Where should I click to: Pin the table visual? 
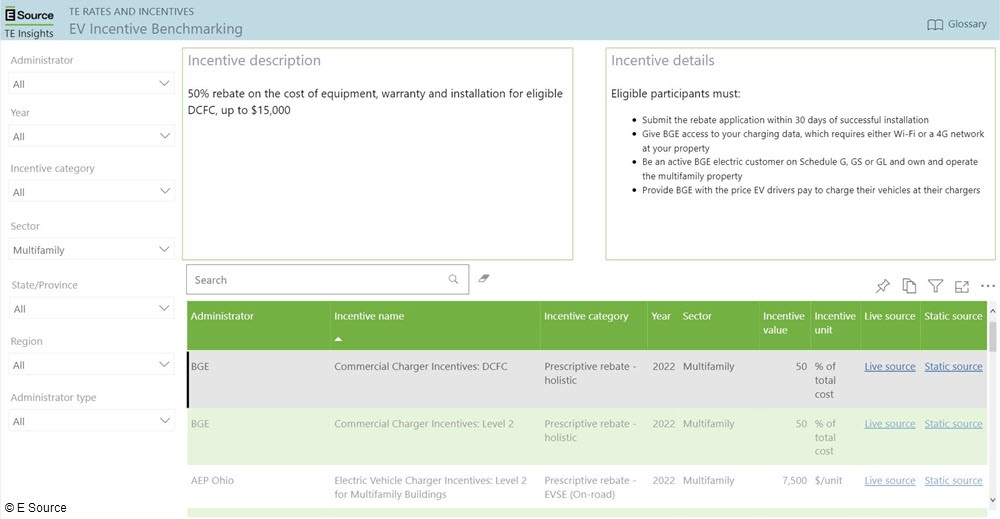[883, 286]
